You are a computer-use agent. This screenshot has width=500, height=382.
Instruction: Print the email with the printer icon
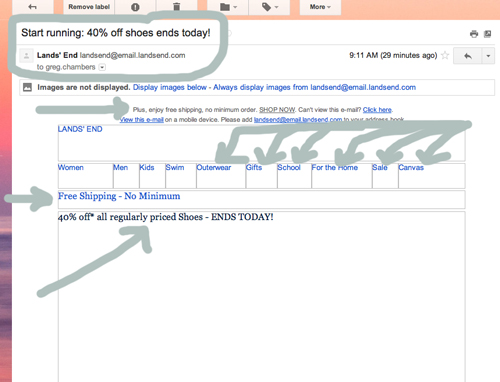pyautogui.click(x=474, y=34)
